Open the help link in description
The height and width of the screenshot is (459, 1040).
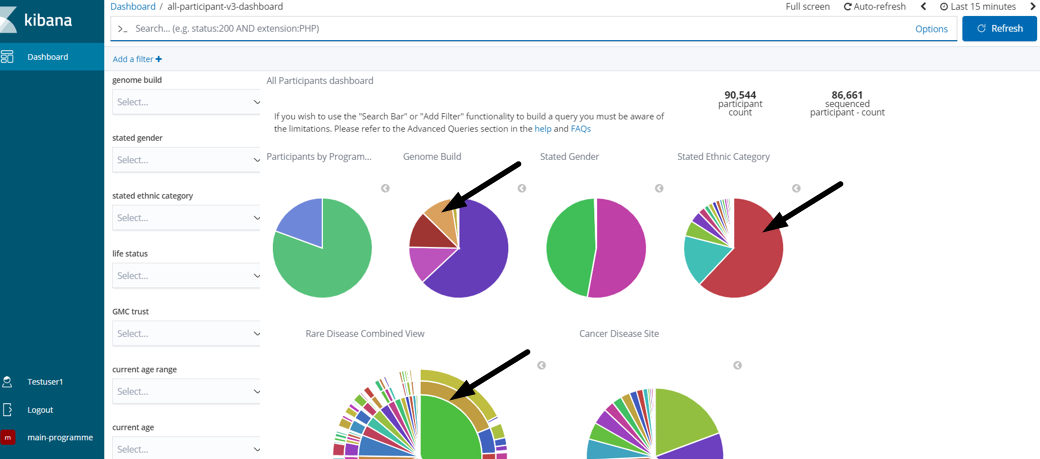click(543, 129)
